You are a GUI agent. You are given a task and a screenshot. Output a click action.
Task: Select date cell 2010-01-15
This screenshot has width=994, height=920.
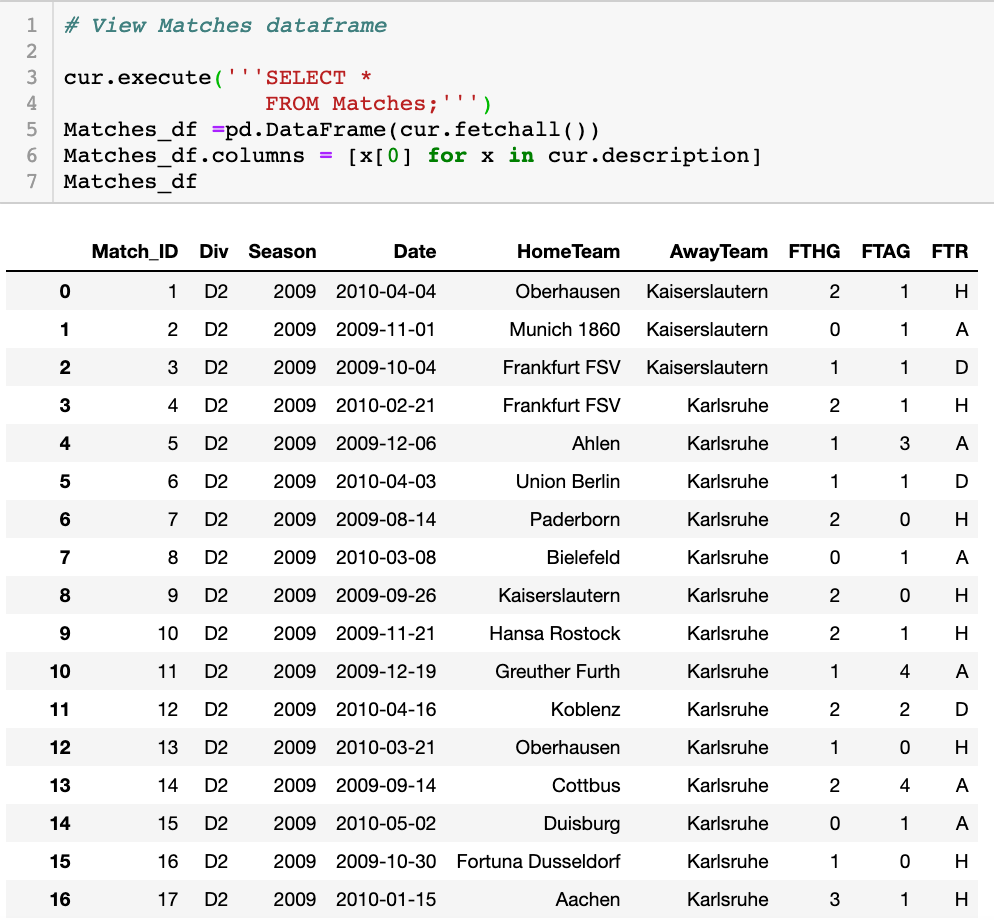(386, 900)
